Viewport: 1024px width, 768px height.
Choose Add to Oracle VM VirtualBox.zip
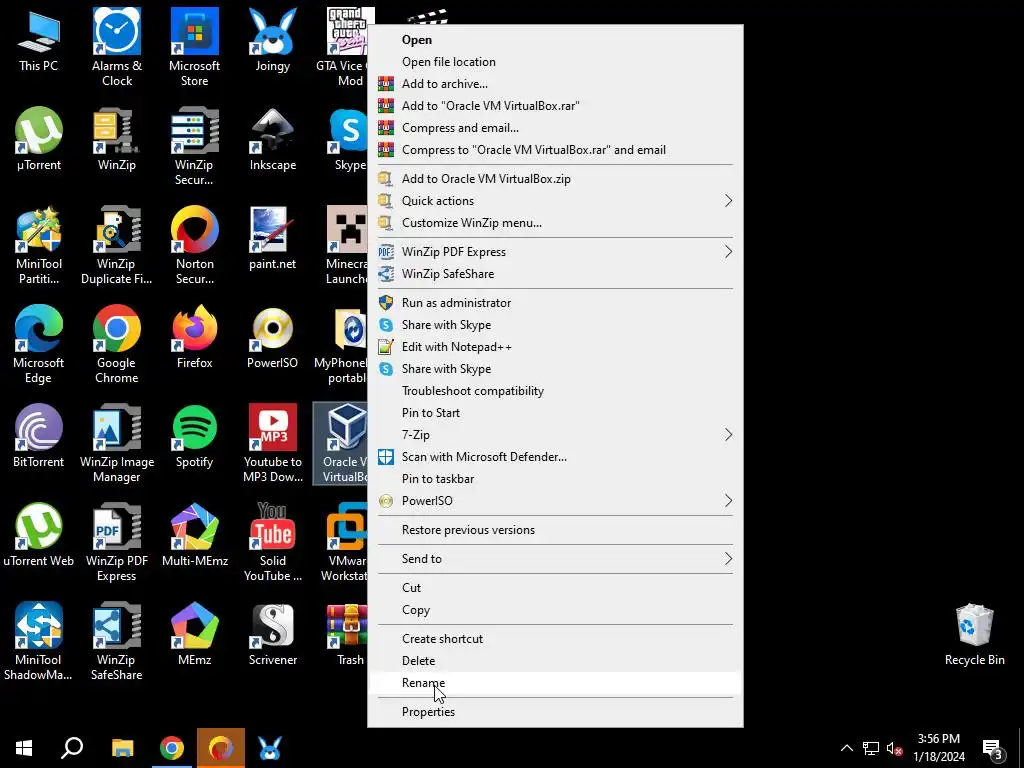coord(555,179)
